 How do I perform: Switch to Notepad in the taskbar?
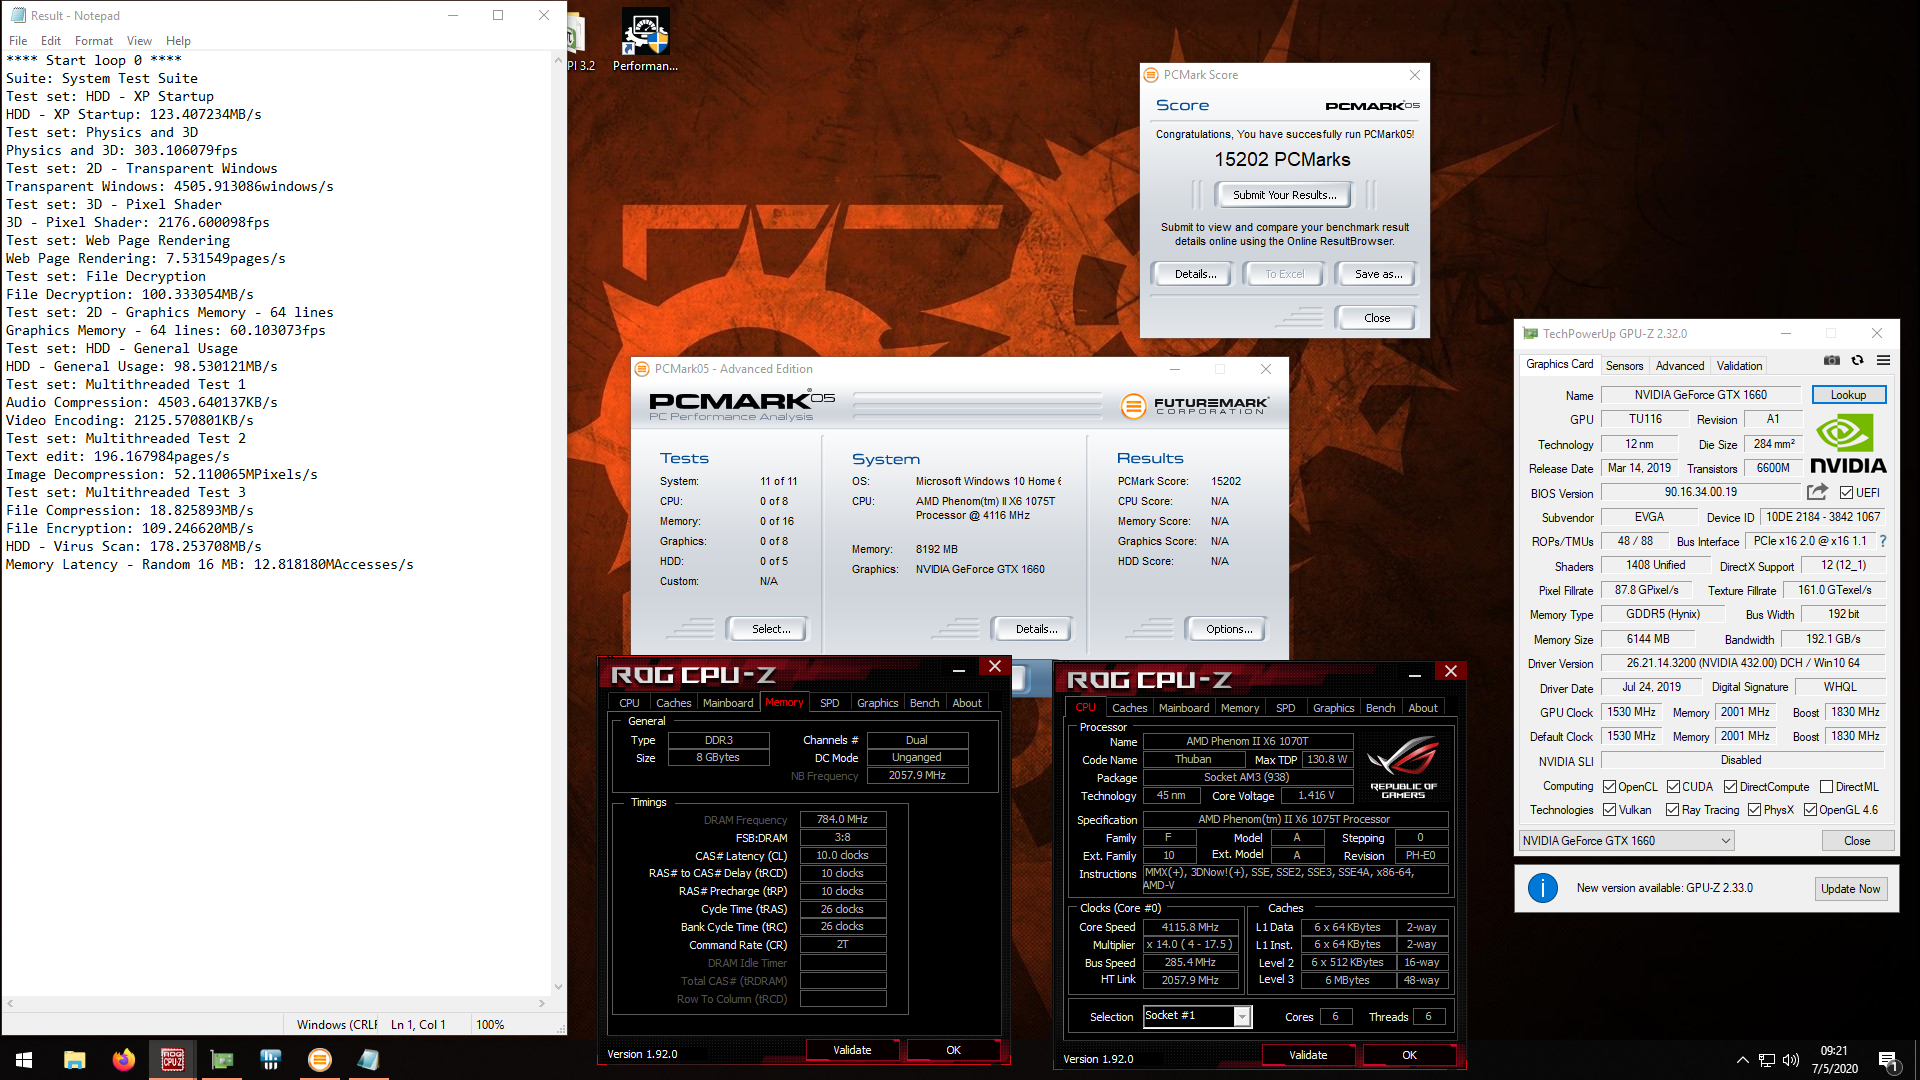point(368,1060)
